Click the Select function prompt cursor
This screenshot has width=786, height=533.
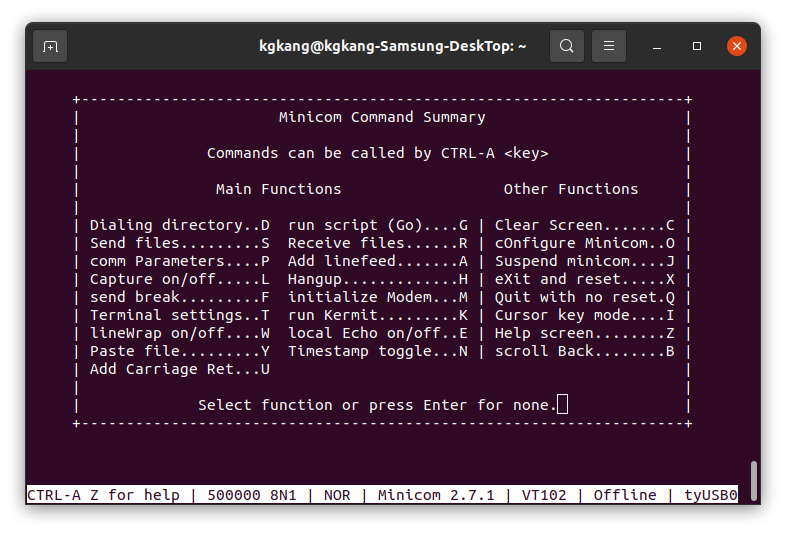pyautogui.click(x=562, y=404)
